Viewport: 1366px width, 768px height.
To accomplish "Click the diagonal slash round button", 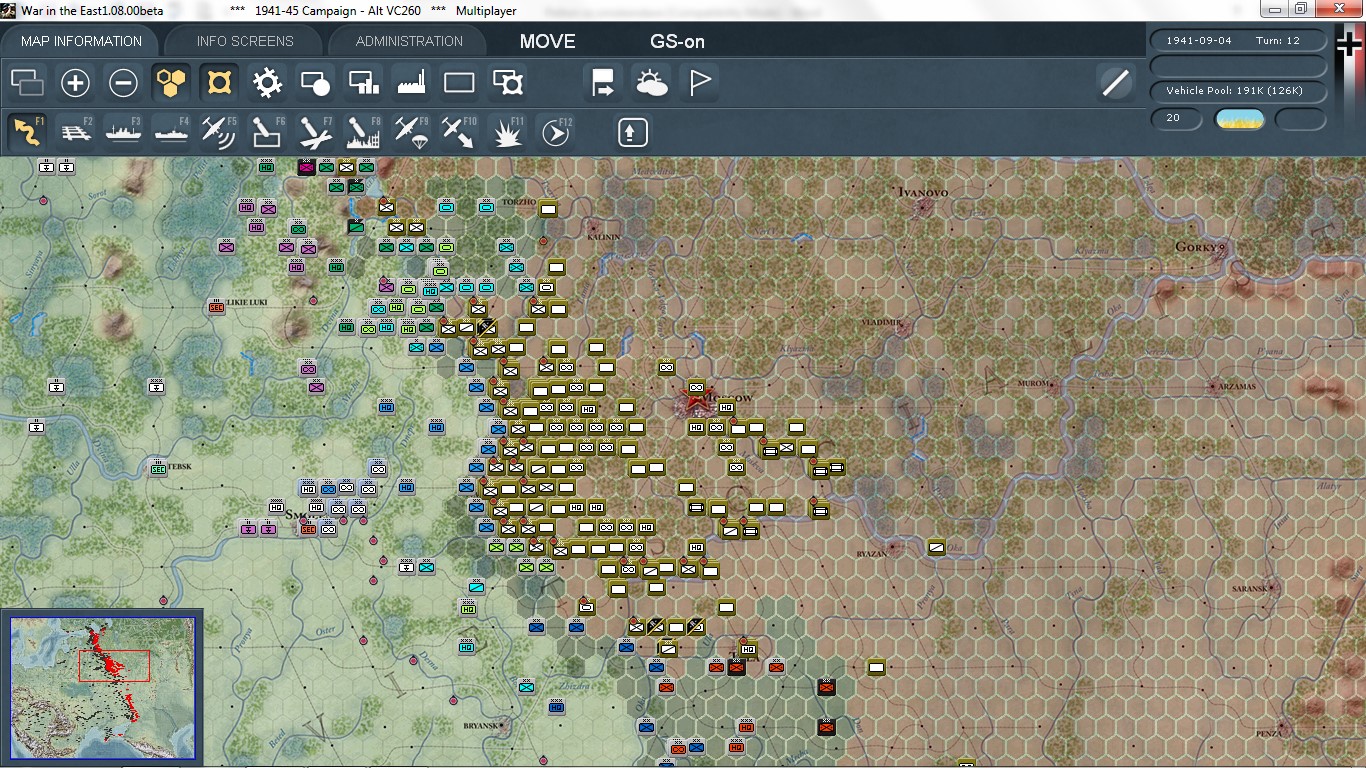I will [x=1115, y=83].
